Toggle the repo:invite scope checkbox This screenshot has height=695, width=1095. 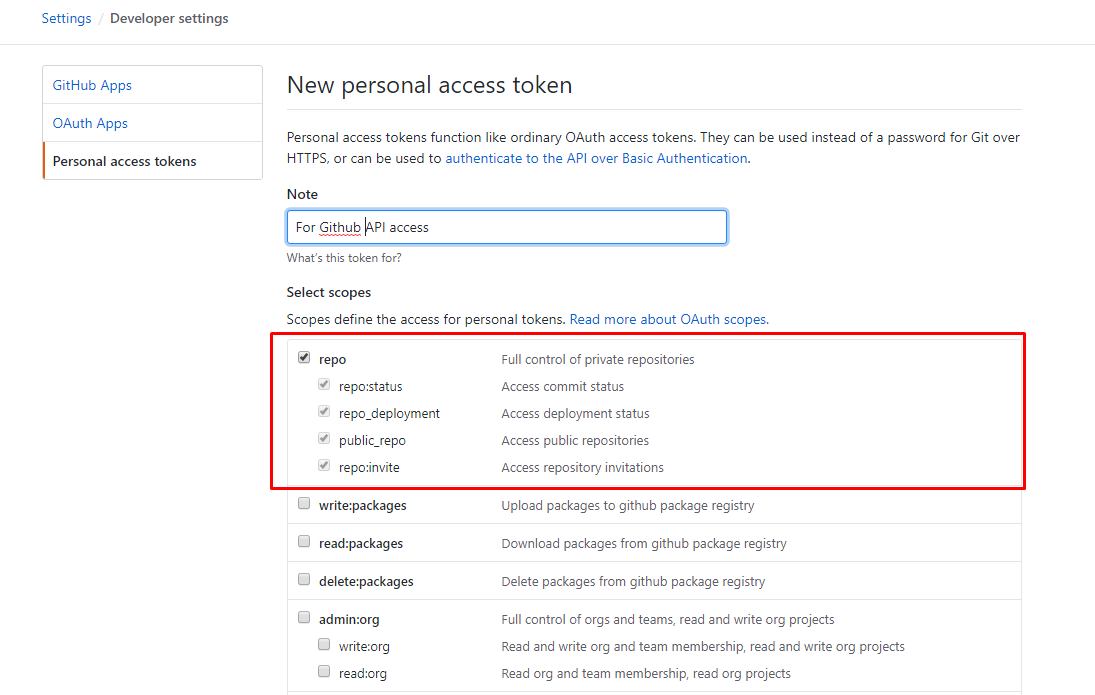324,466
